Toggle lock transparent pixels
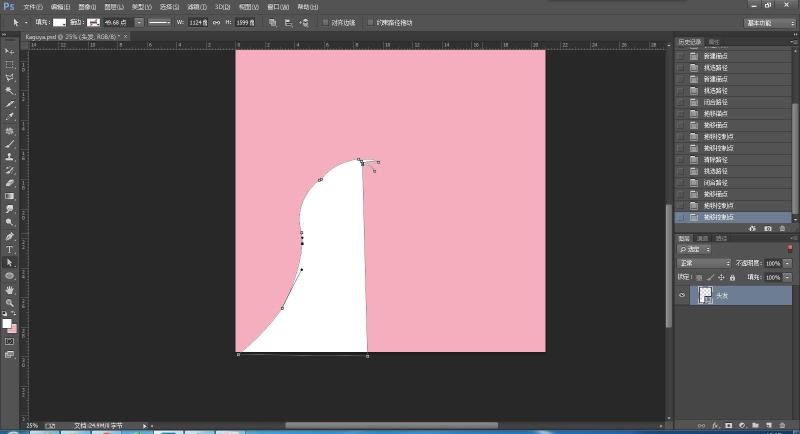Screen dimensions: 800x434 699,277
